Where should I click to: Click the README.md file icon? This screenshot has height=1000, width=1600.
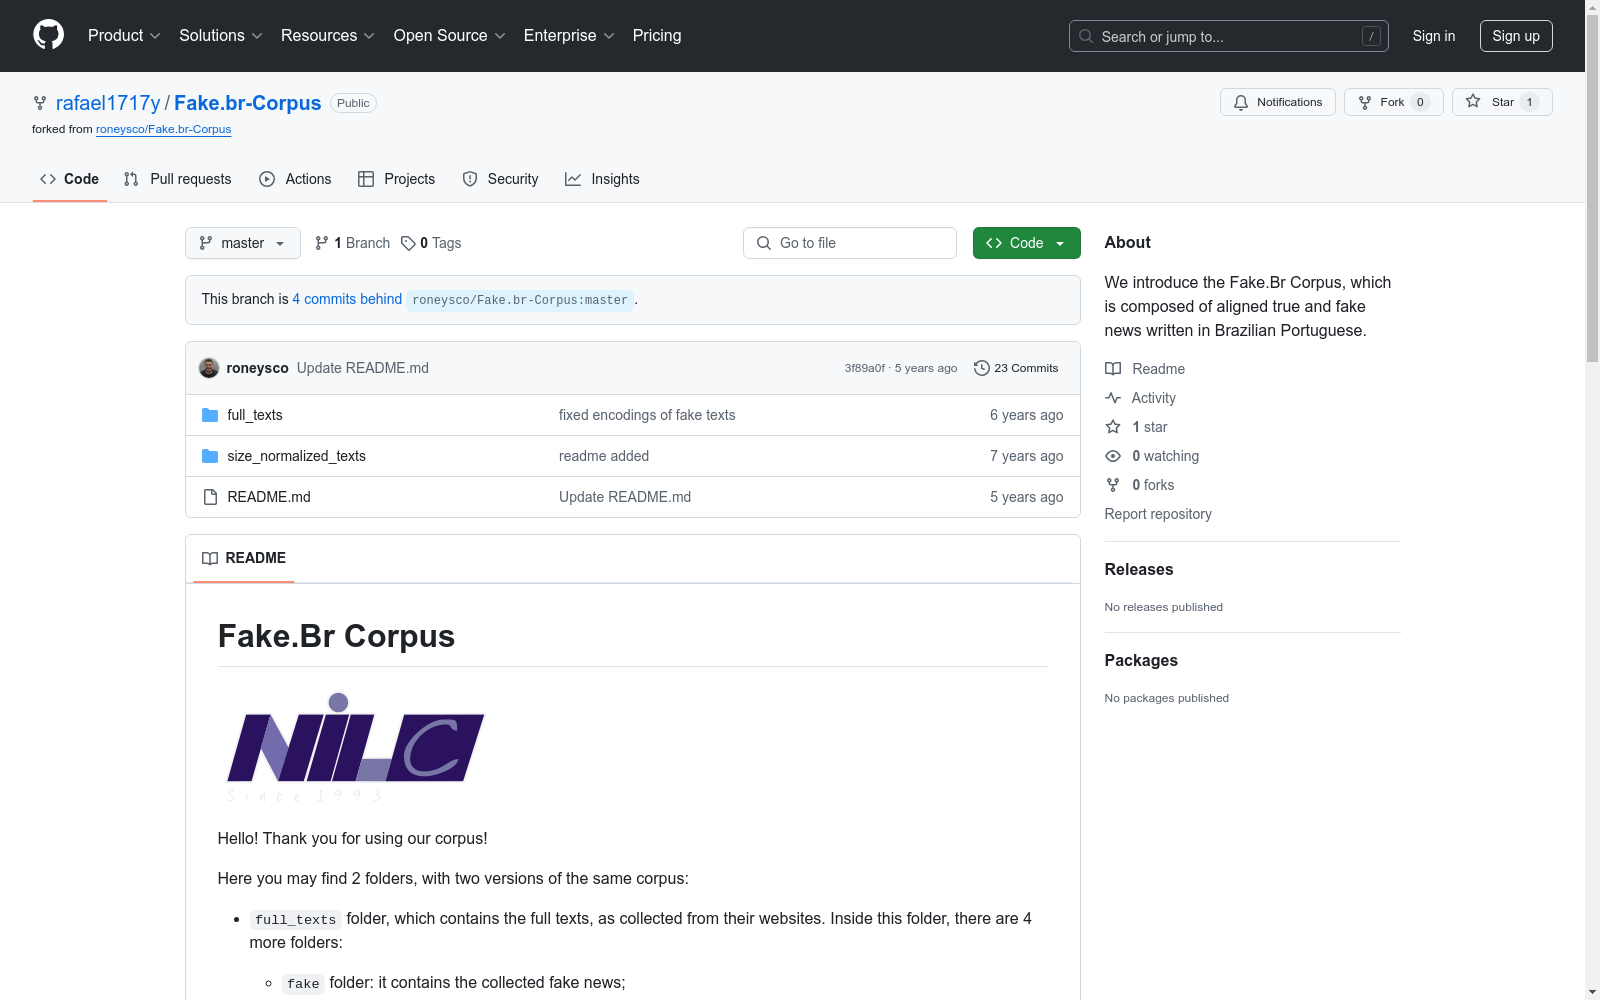(x=210, y=497)
